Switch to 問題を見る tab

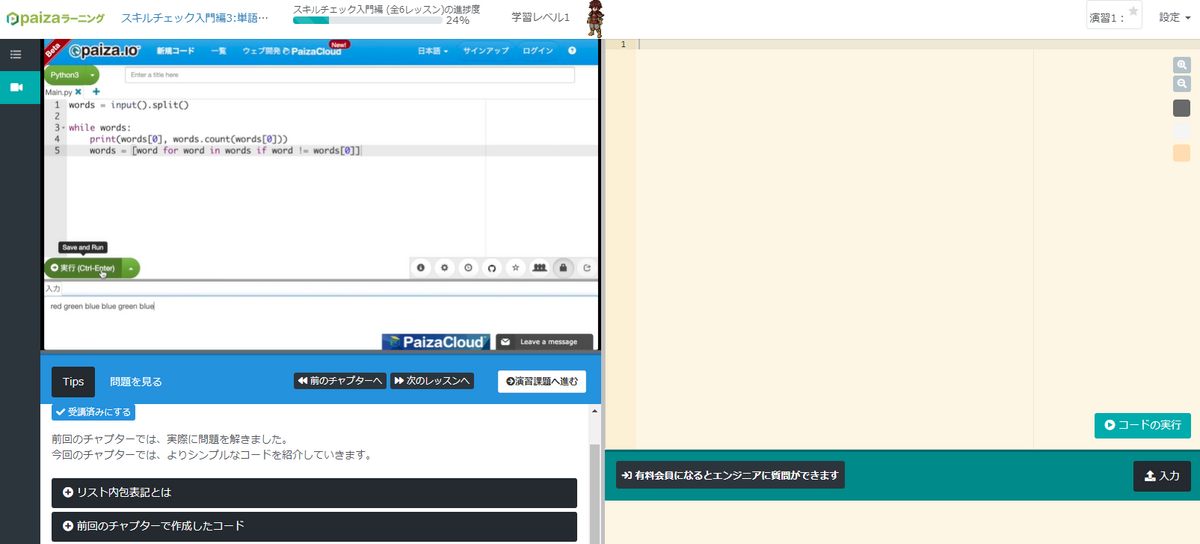click(136, 381)
